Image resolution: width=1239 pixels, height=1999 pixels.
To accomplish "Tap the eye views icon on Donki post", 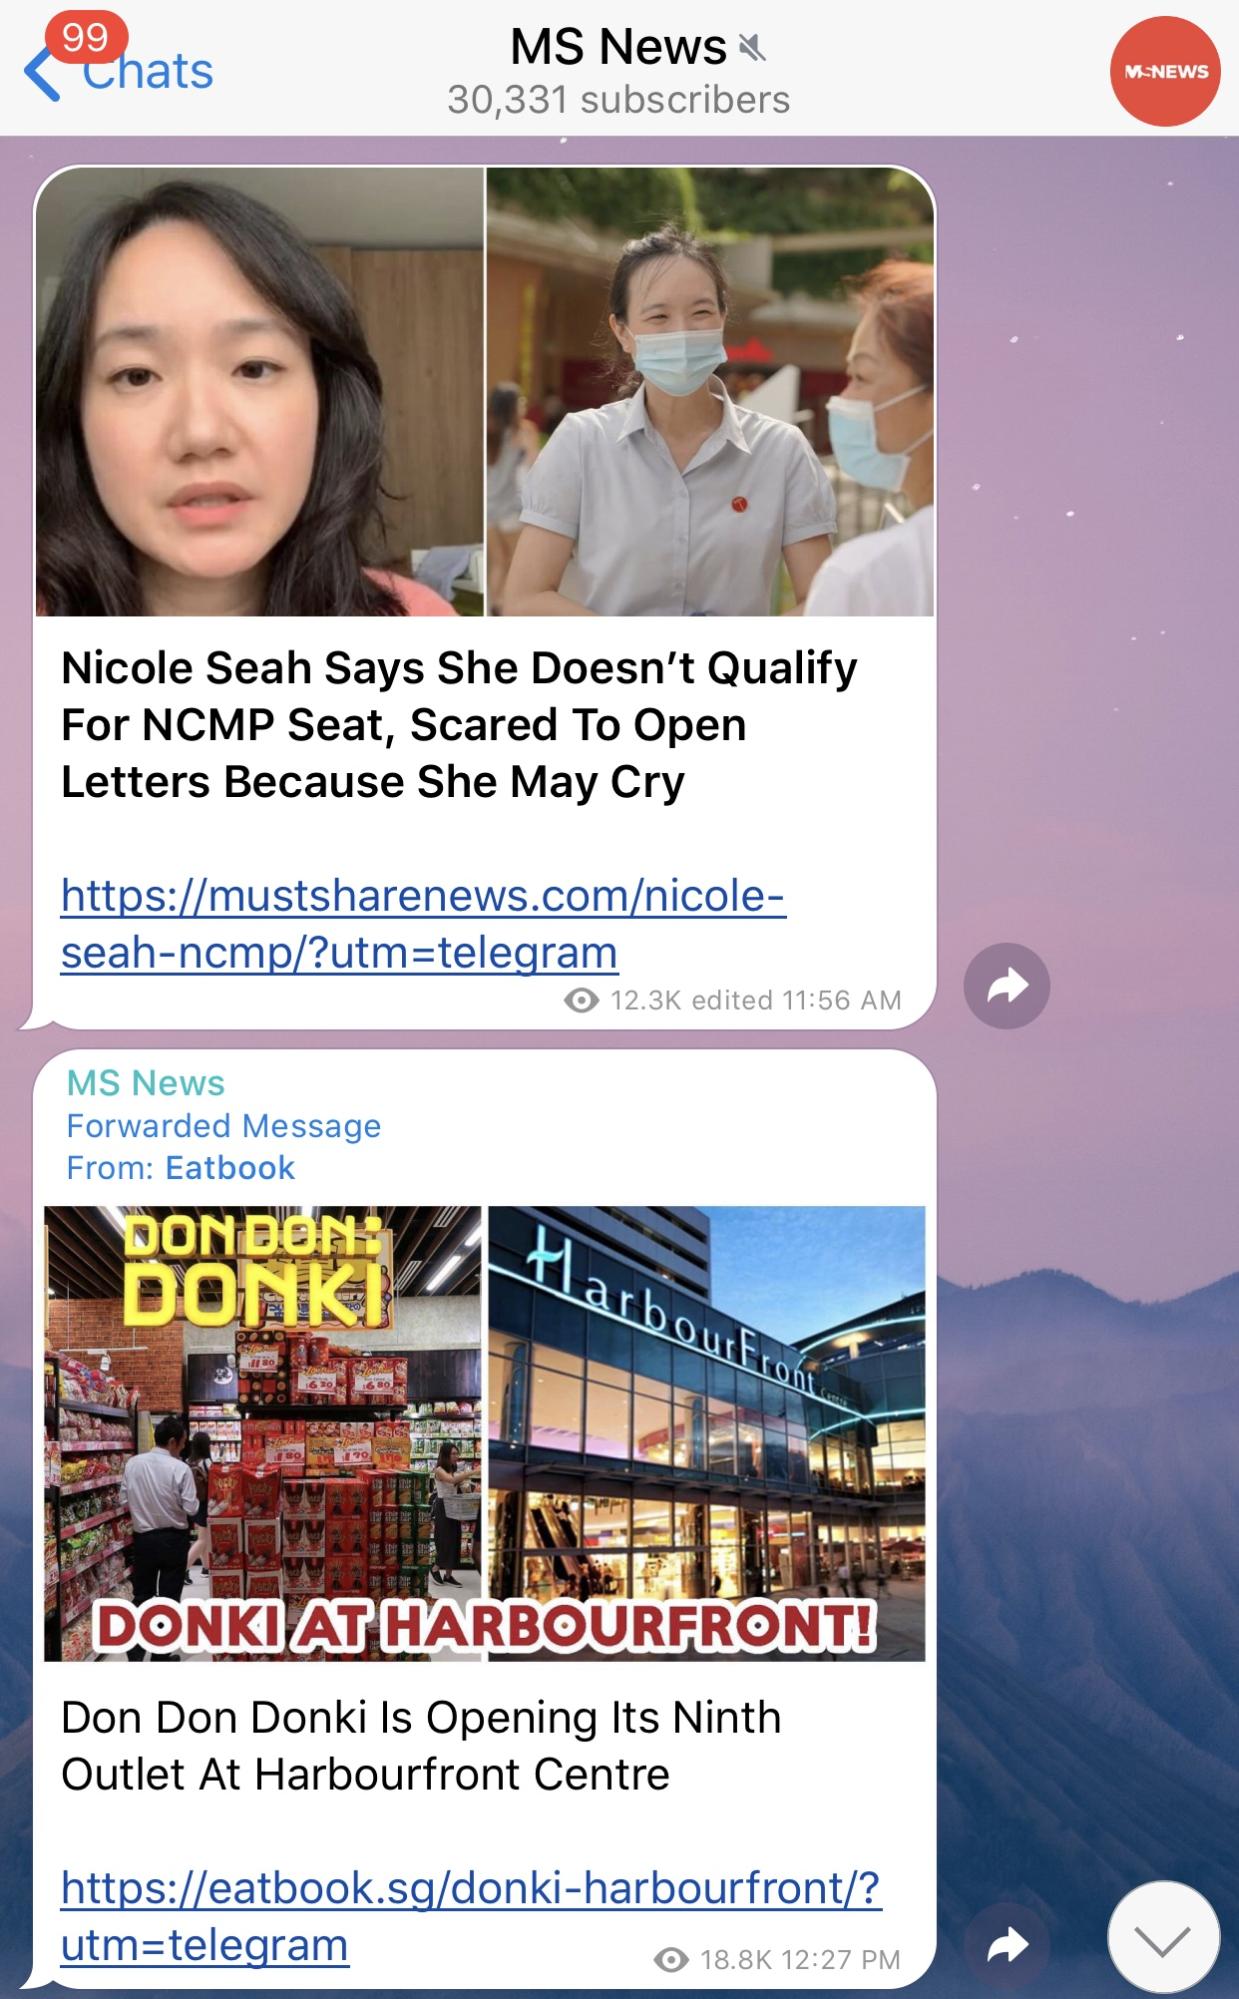I will coord(671,1959).
